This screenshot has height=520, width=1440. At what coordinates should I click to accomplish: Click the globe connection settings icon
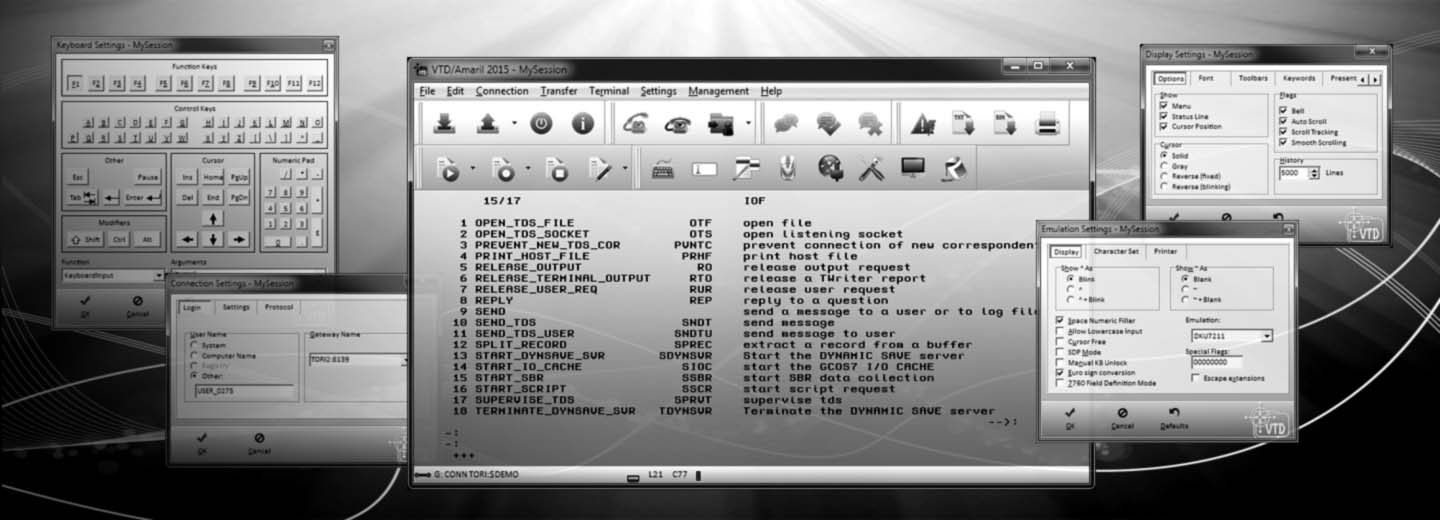tap(829, 169)
